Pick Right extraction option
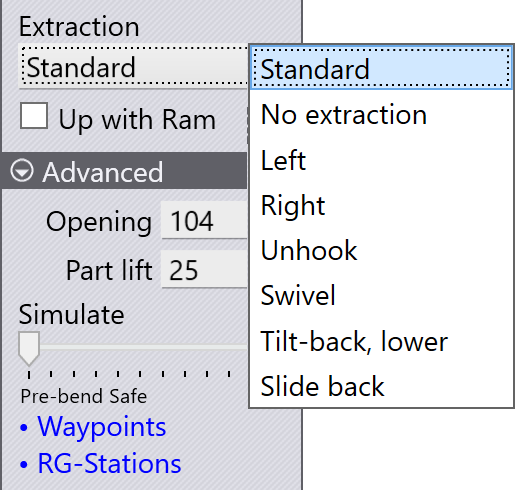 pyautogui.click(x=381, y=206)
